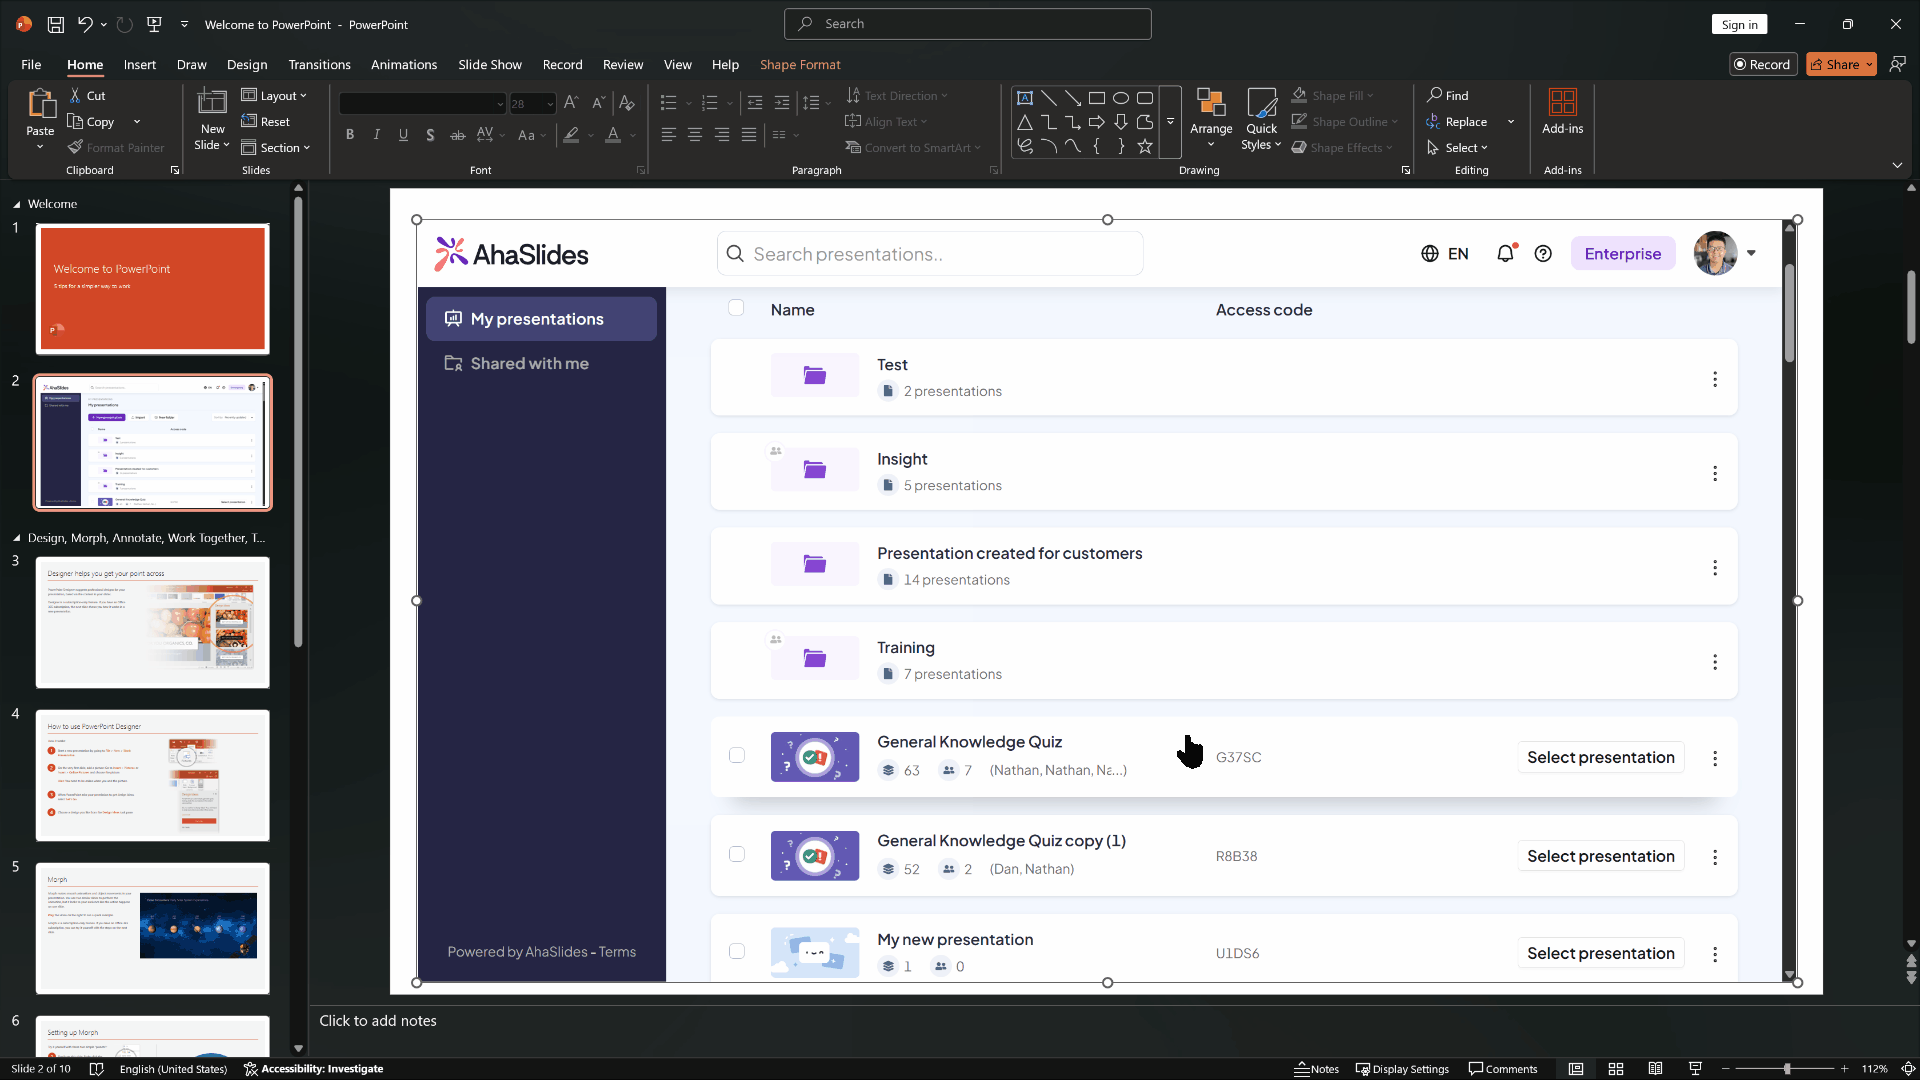Click Select presentation for General Knowledge Quiz
The image size is (1920, 1080).
pos(1600,758)
